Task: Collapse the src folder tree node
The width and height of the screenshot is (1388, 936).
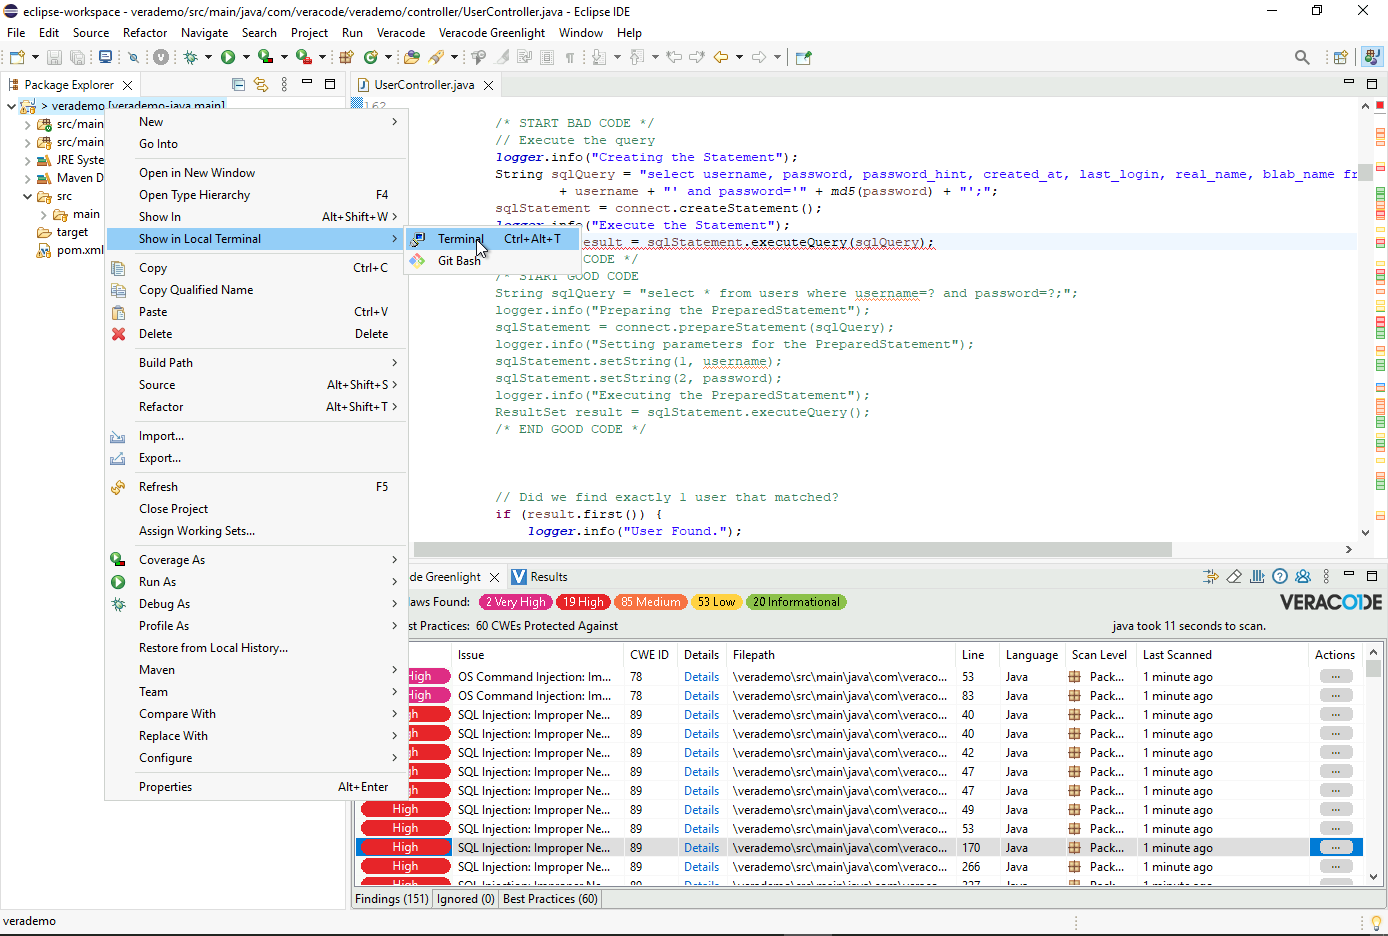Action: coord(27,197)
